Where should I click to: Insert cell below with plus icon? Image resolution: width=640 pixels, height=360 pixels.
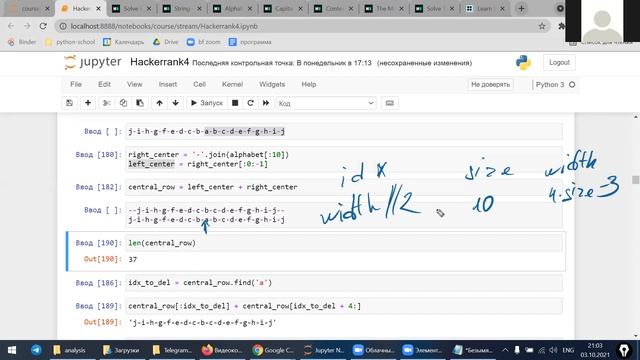click(88, 103)
